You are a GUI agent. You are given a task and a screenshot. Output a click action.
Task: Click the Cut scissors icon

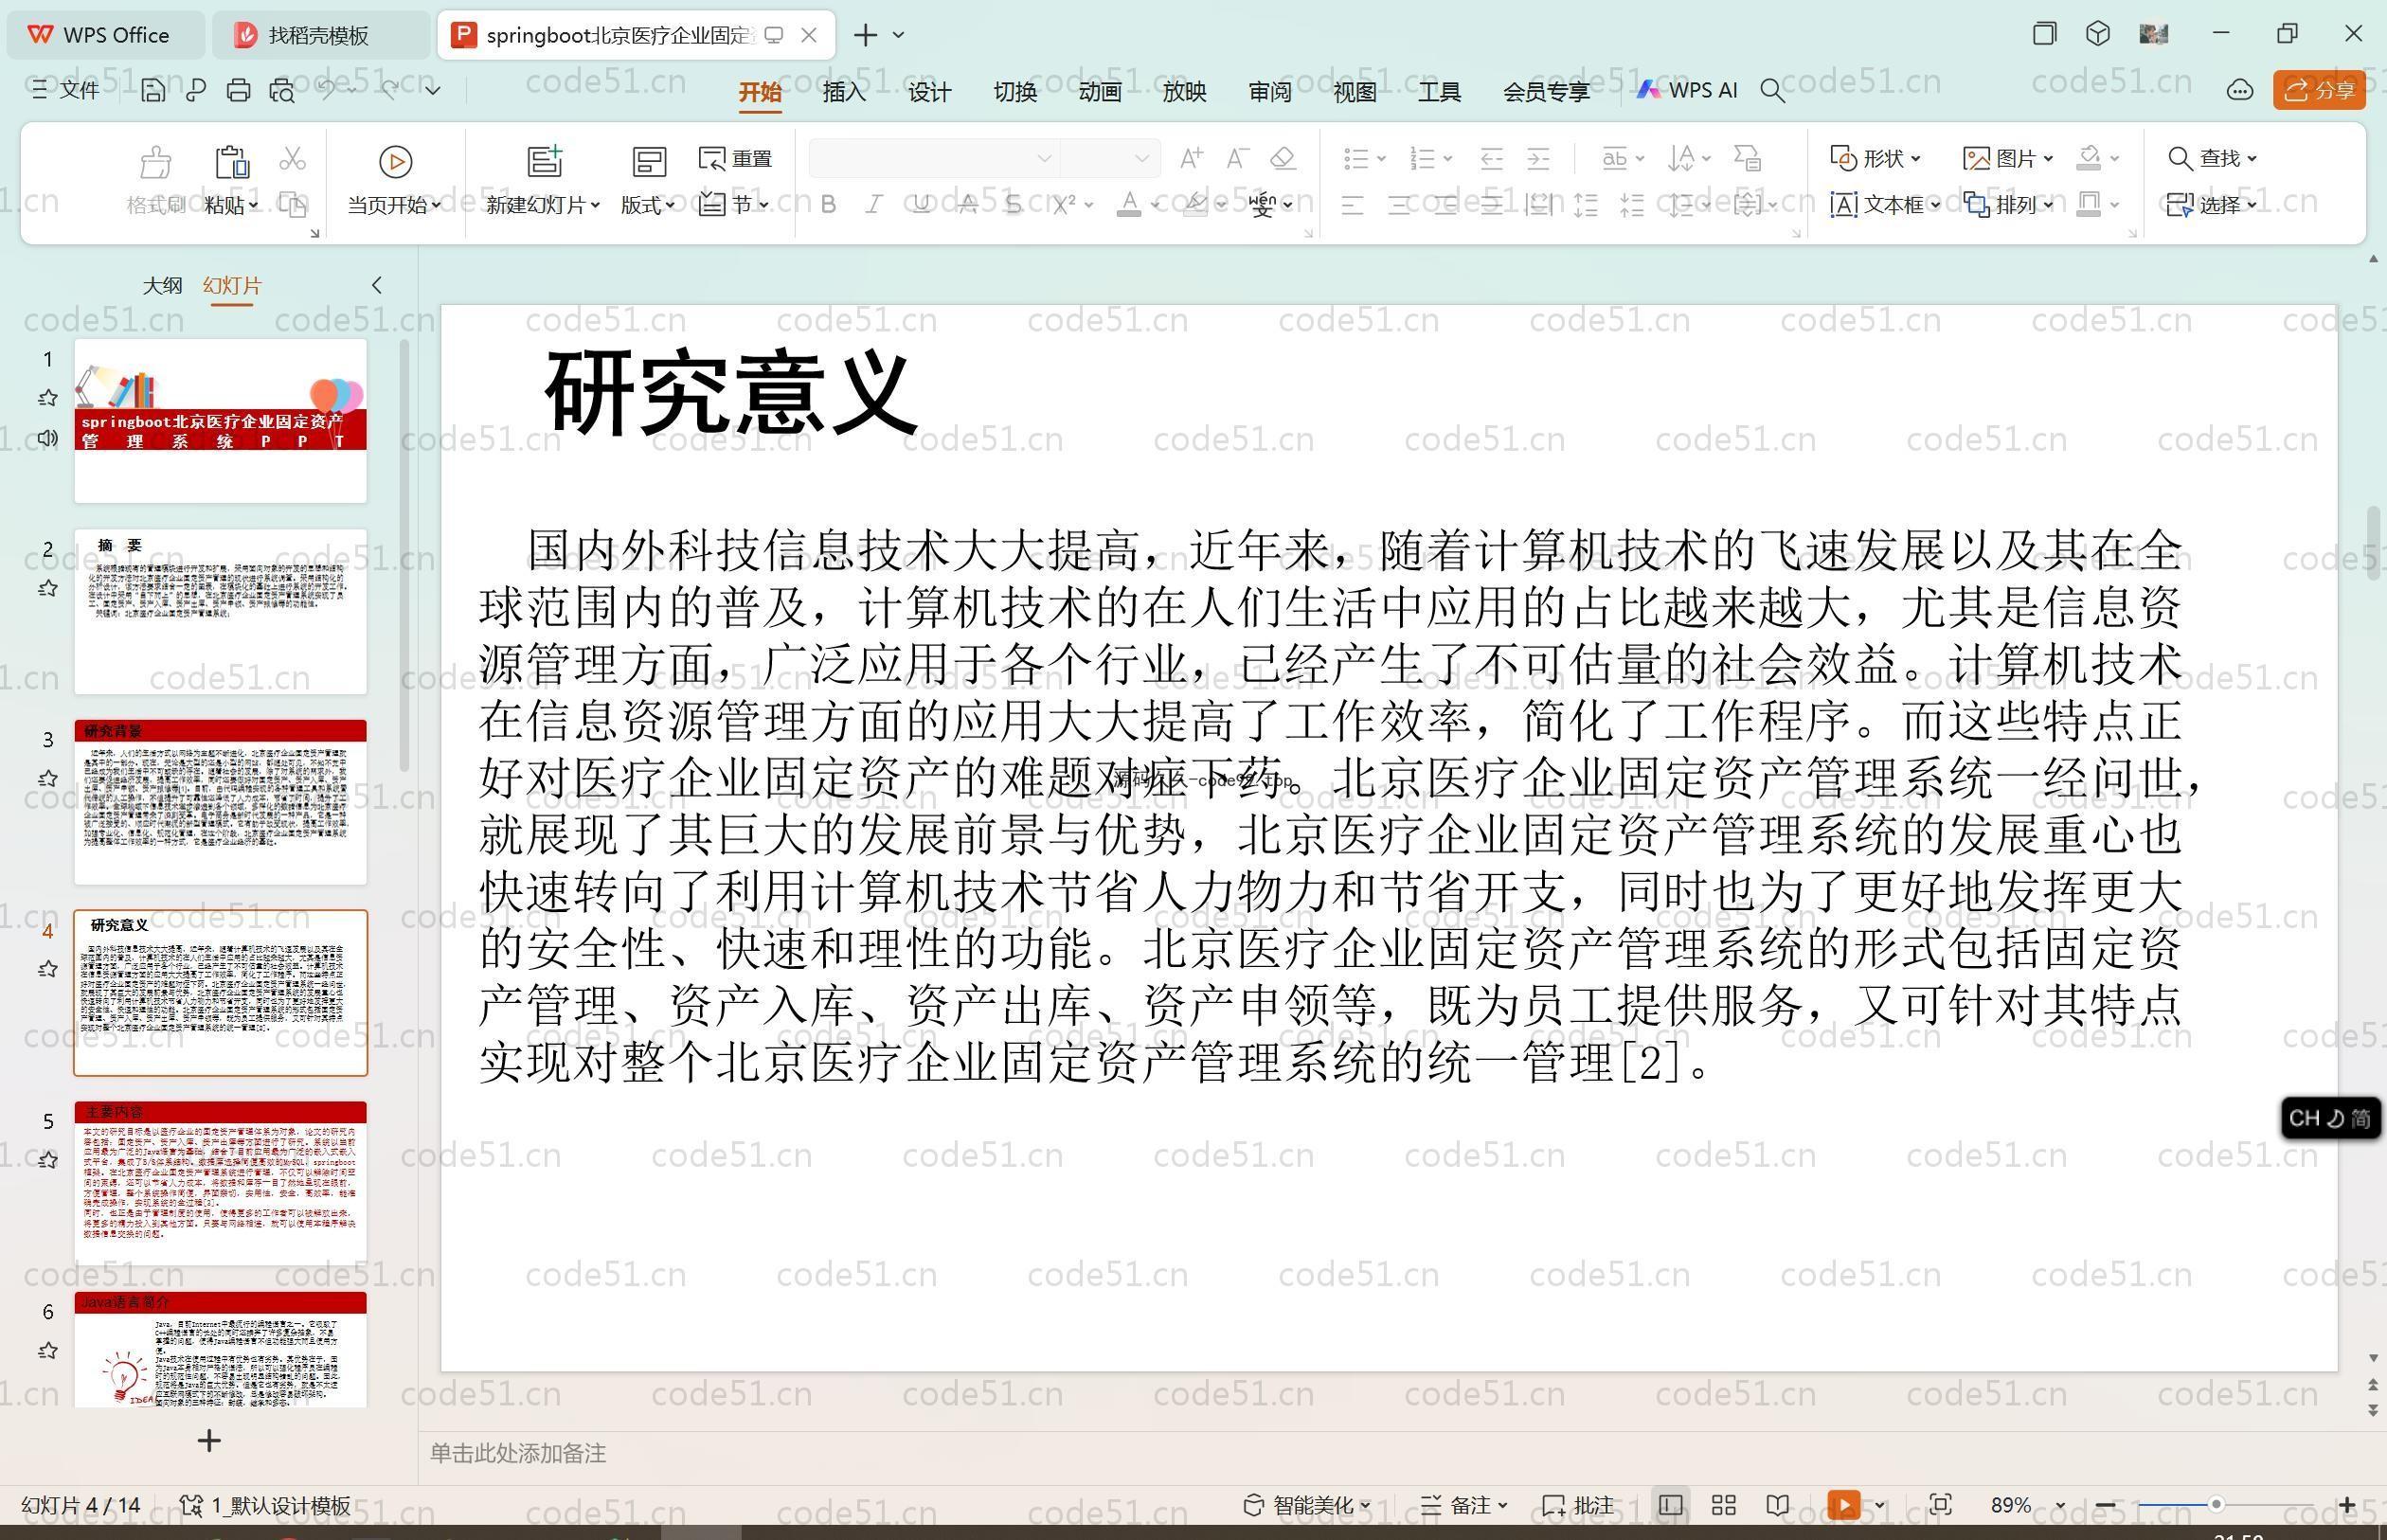(x=292, y=158)
